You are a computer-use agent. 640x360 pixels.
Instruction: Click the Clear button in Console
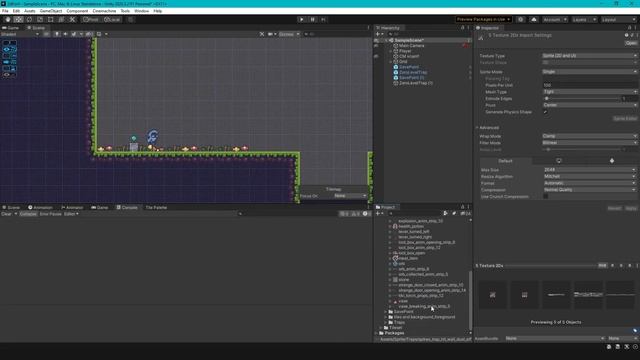pyautogui.click(x=7, y=214)
